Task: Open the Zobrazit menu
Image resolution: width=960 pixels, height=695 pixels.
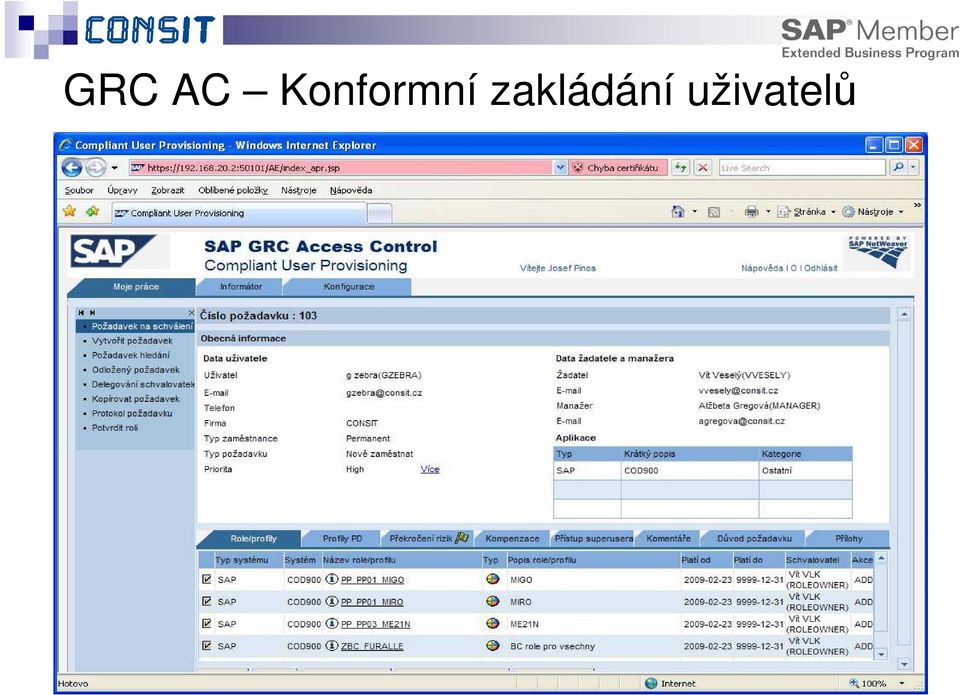Action: coord(168,190)
